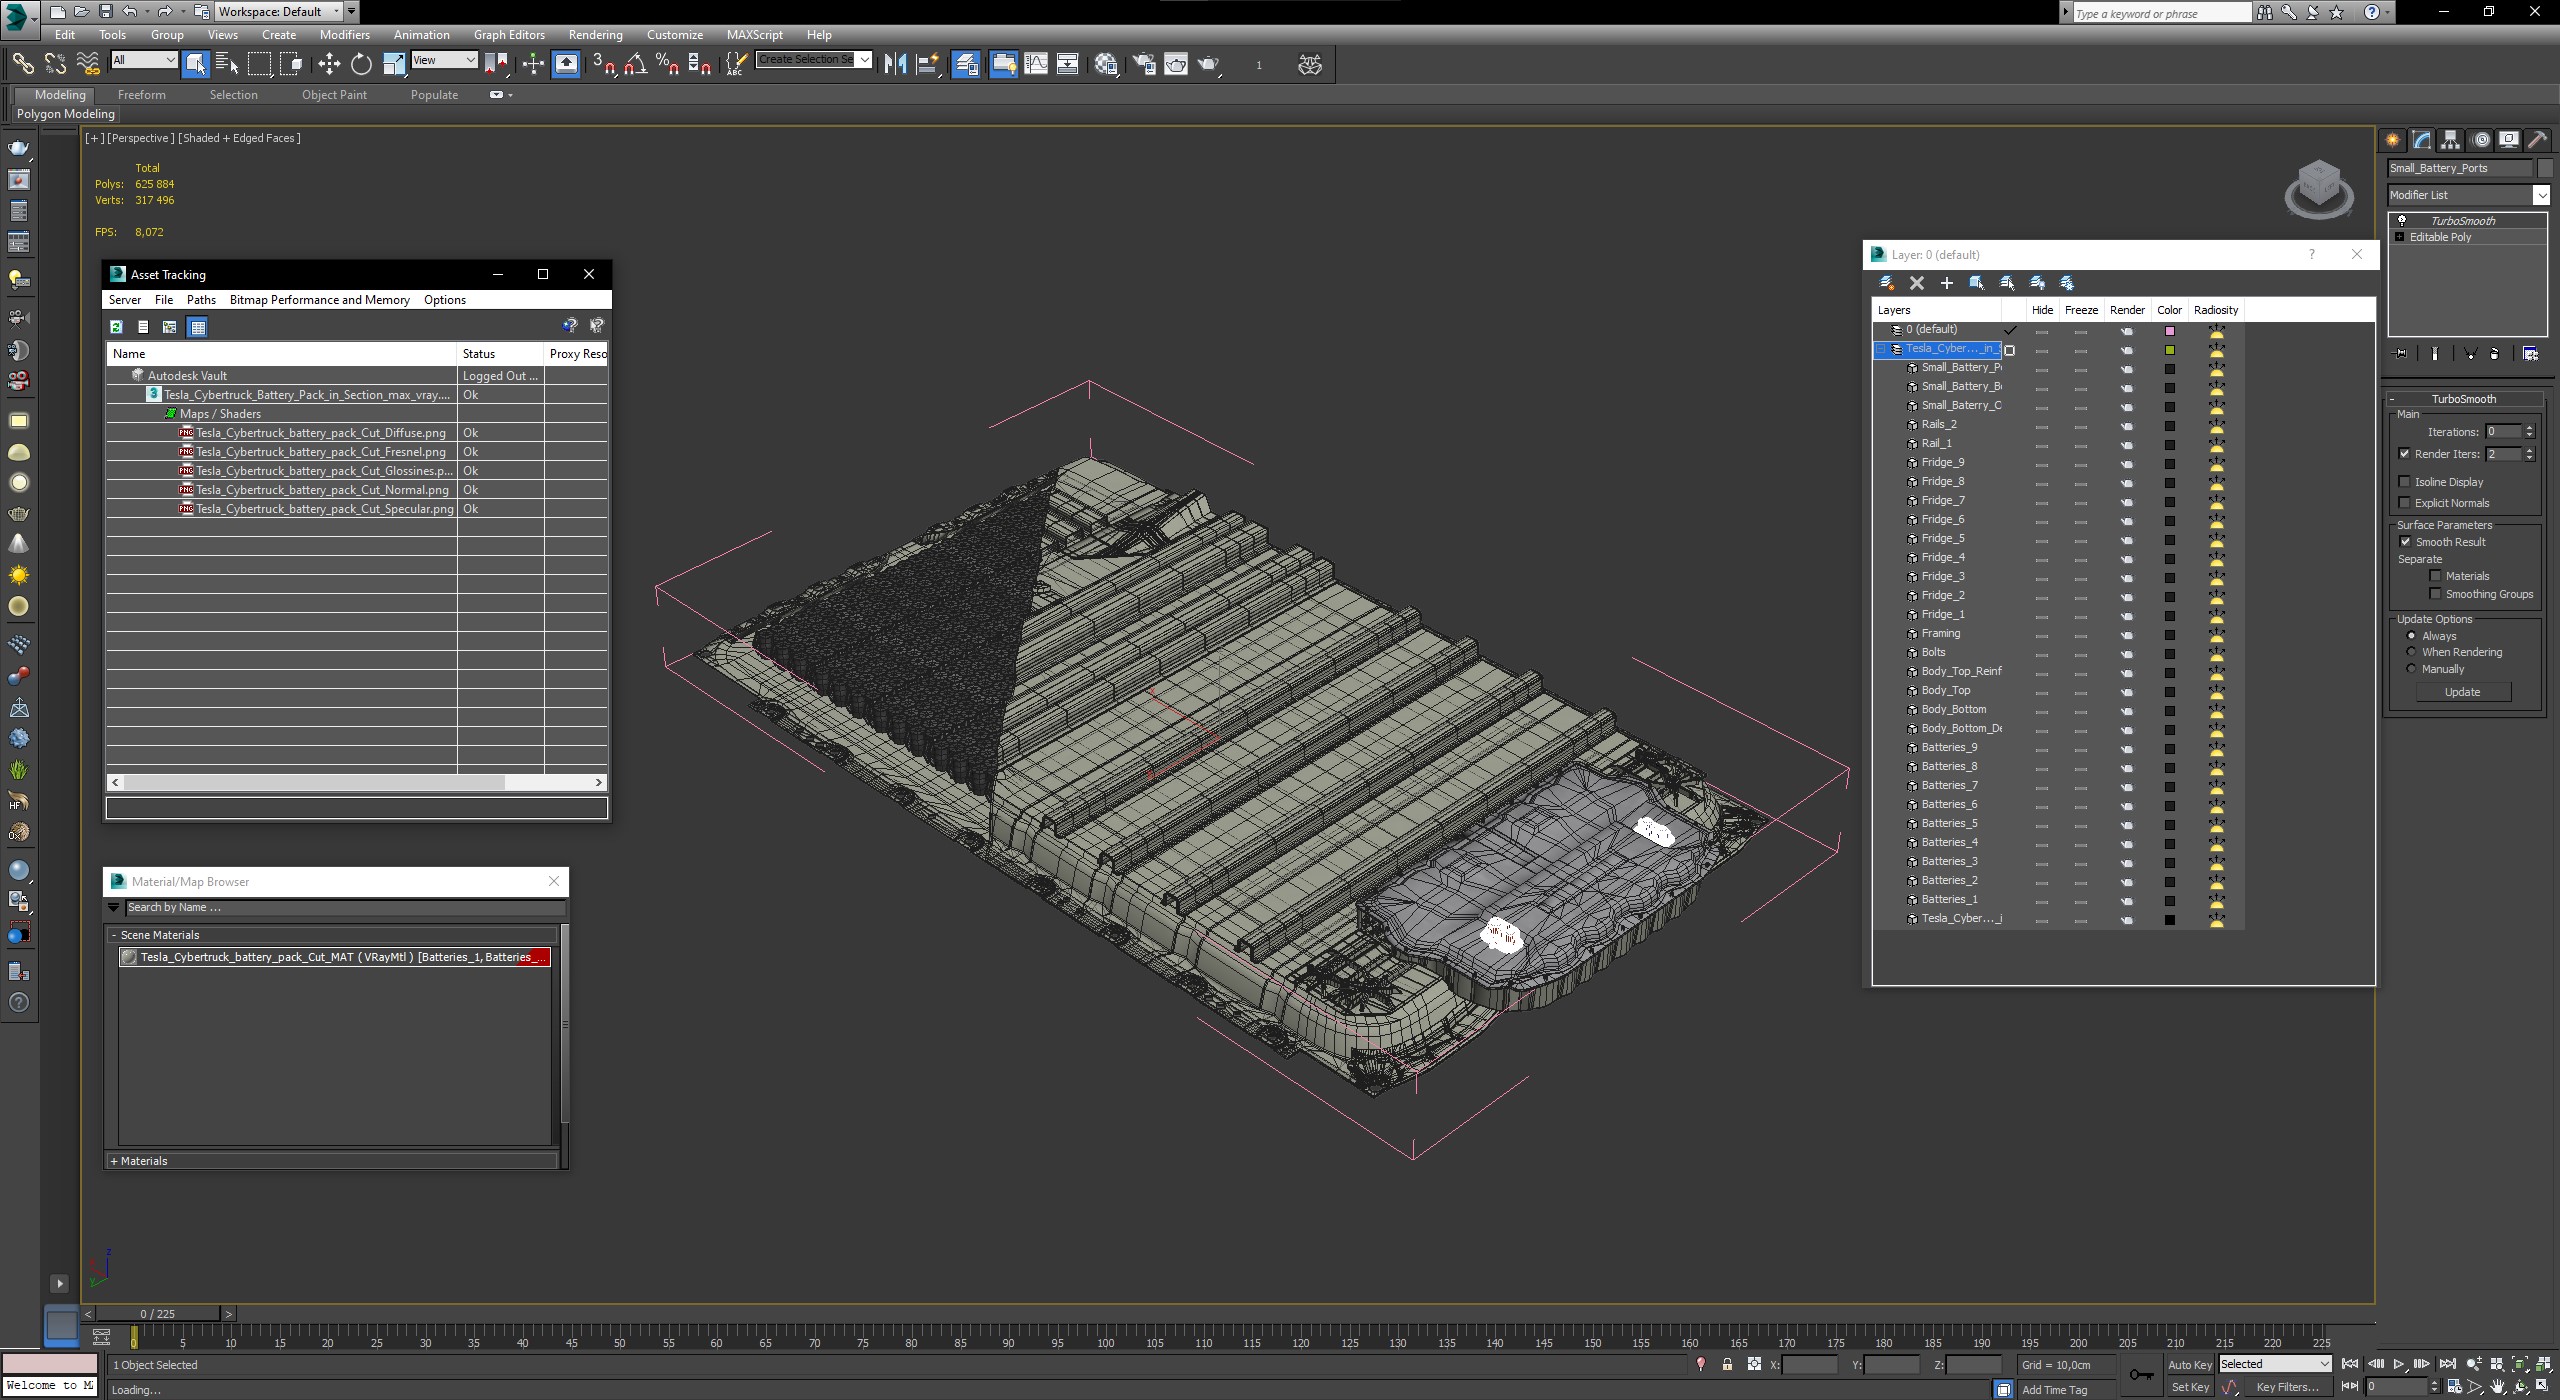
Task: Click Render Production teapot icon
Action: tap(1209, 64)
